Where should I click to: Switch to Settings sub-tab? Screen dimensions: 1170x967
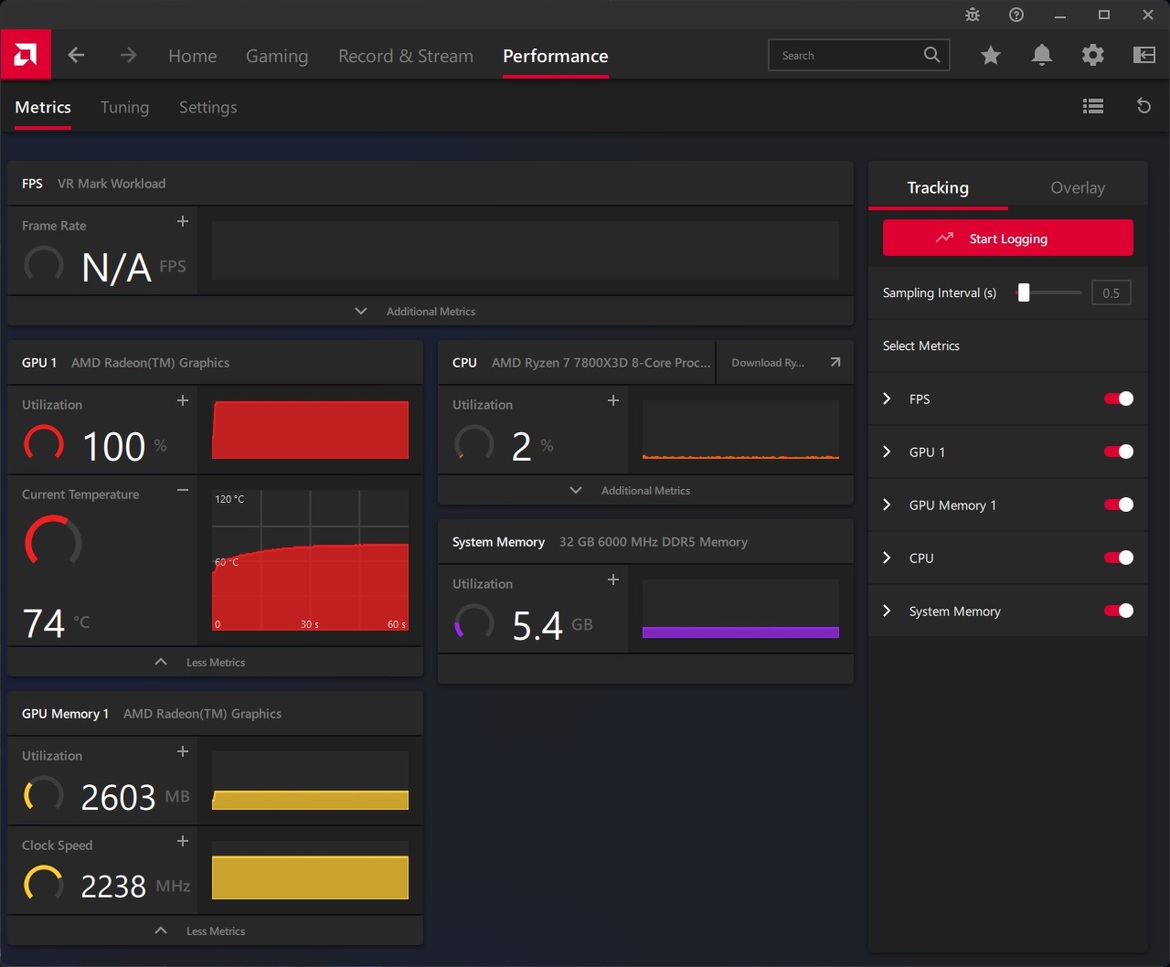[208, 107]
